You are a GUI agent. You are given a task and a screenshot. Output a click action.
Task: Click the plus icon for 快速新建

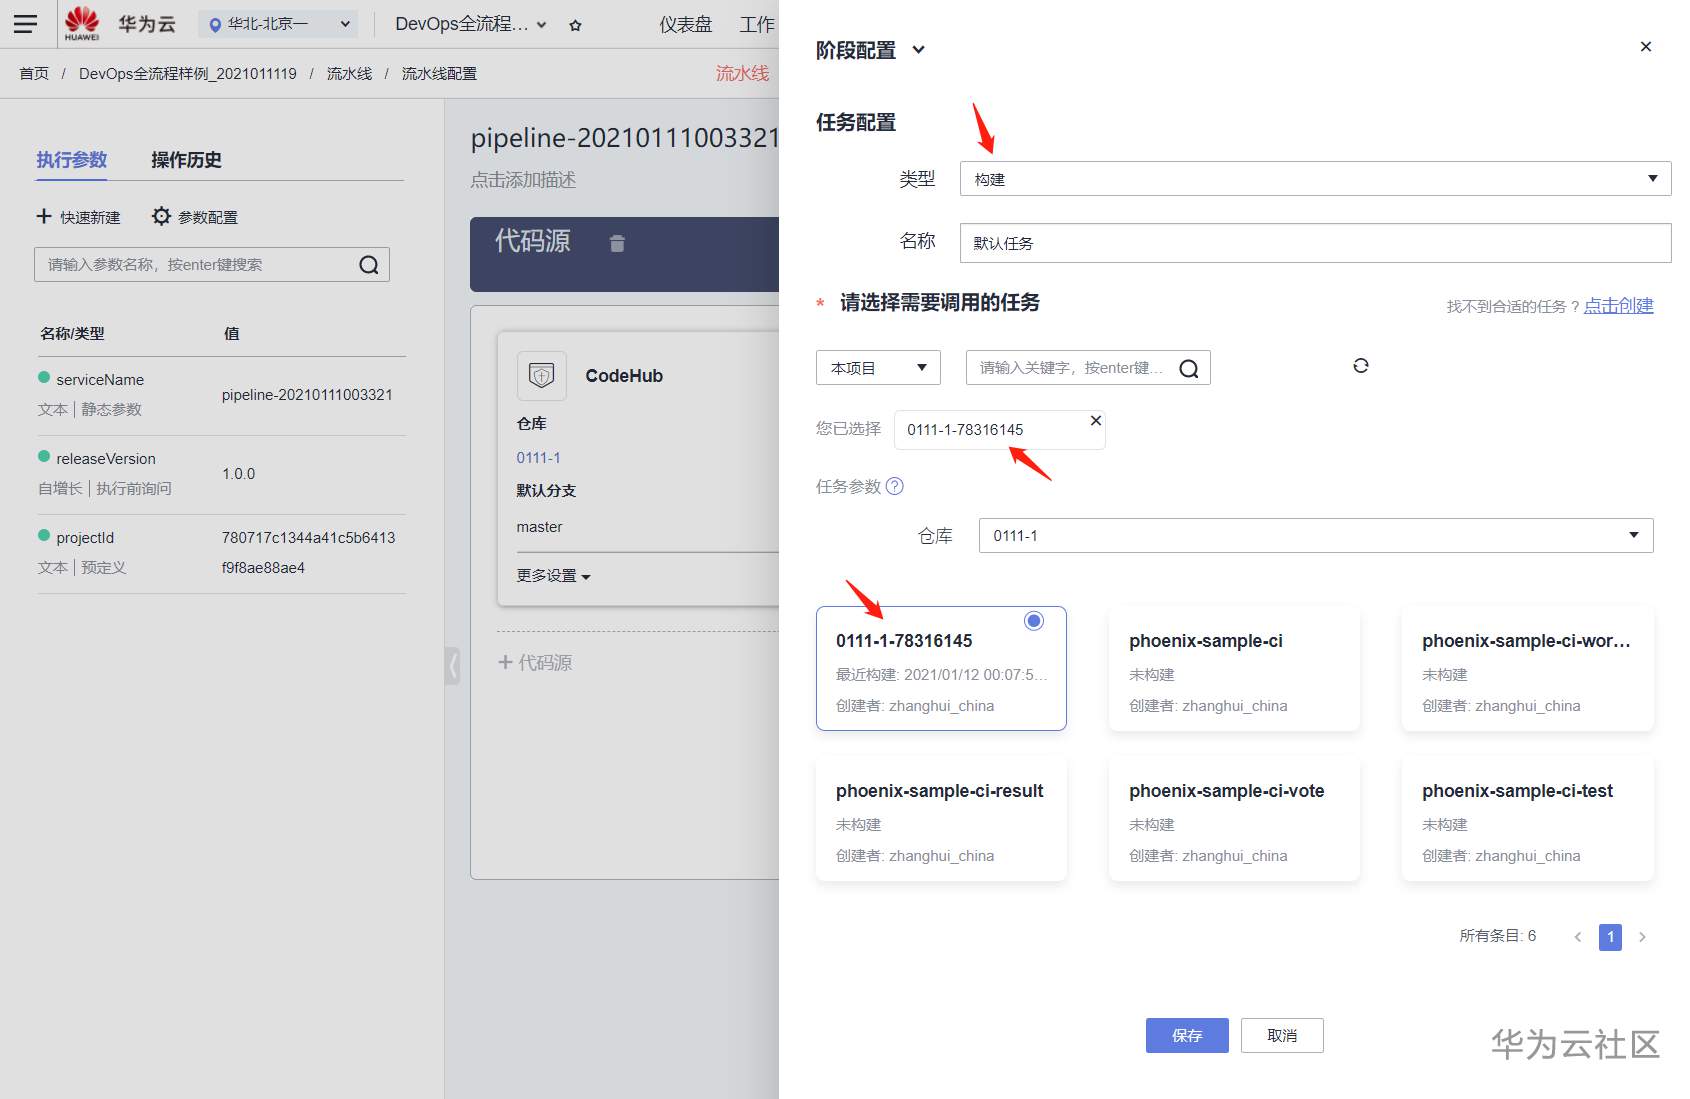44,216
